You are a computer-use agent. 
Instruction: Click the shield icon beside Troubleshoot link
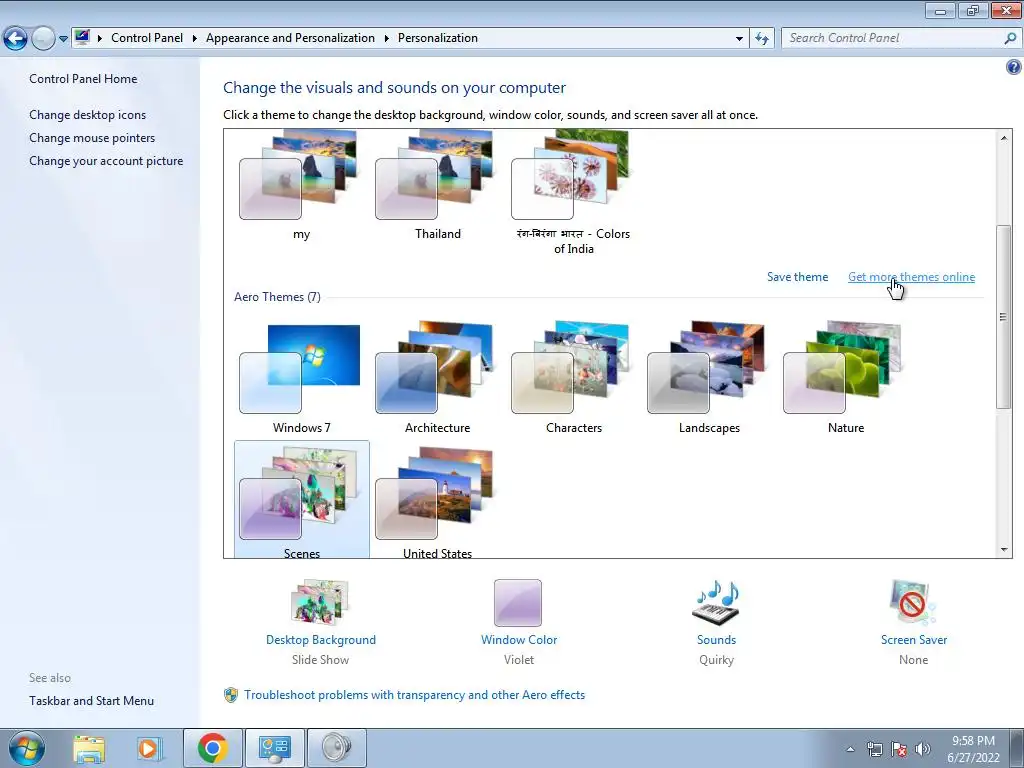point(231,695)
